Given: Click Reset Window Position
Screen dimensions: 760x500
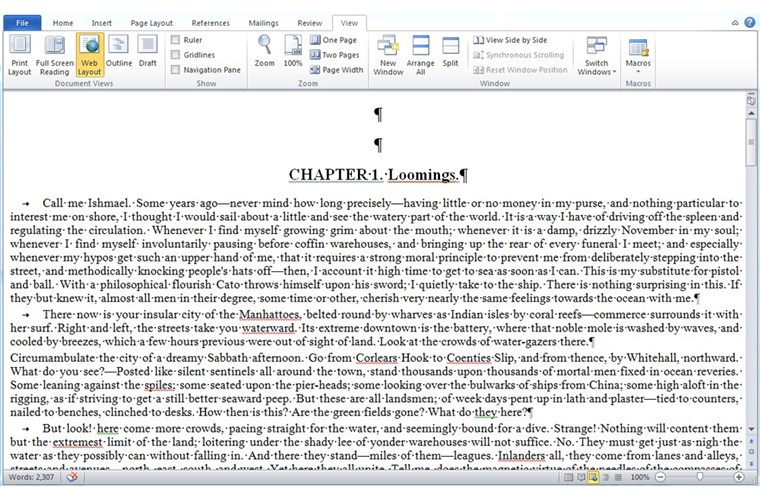Looking at the screenshot, I should pos(520,70).
